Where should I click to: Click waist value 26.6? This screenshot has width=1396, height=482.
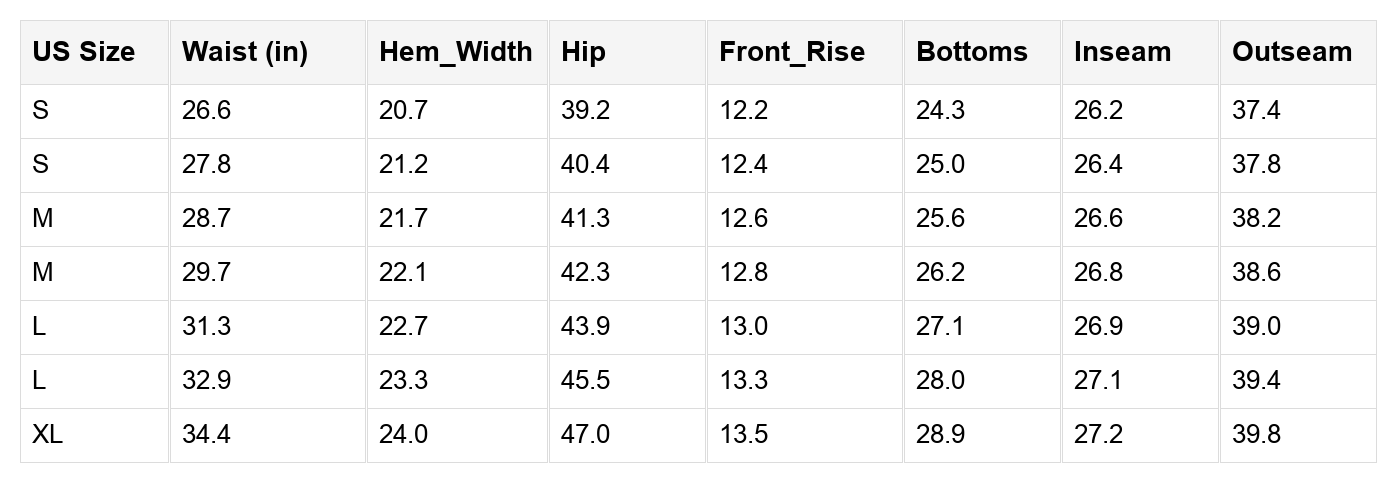click(206, 111)
